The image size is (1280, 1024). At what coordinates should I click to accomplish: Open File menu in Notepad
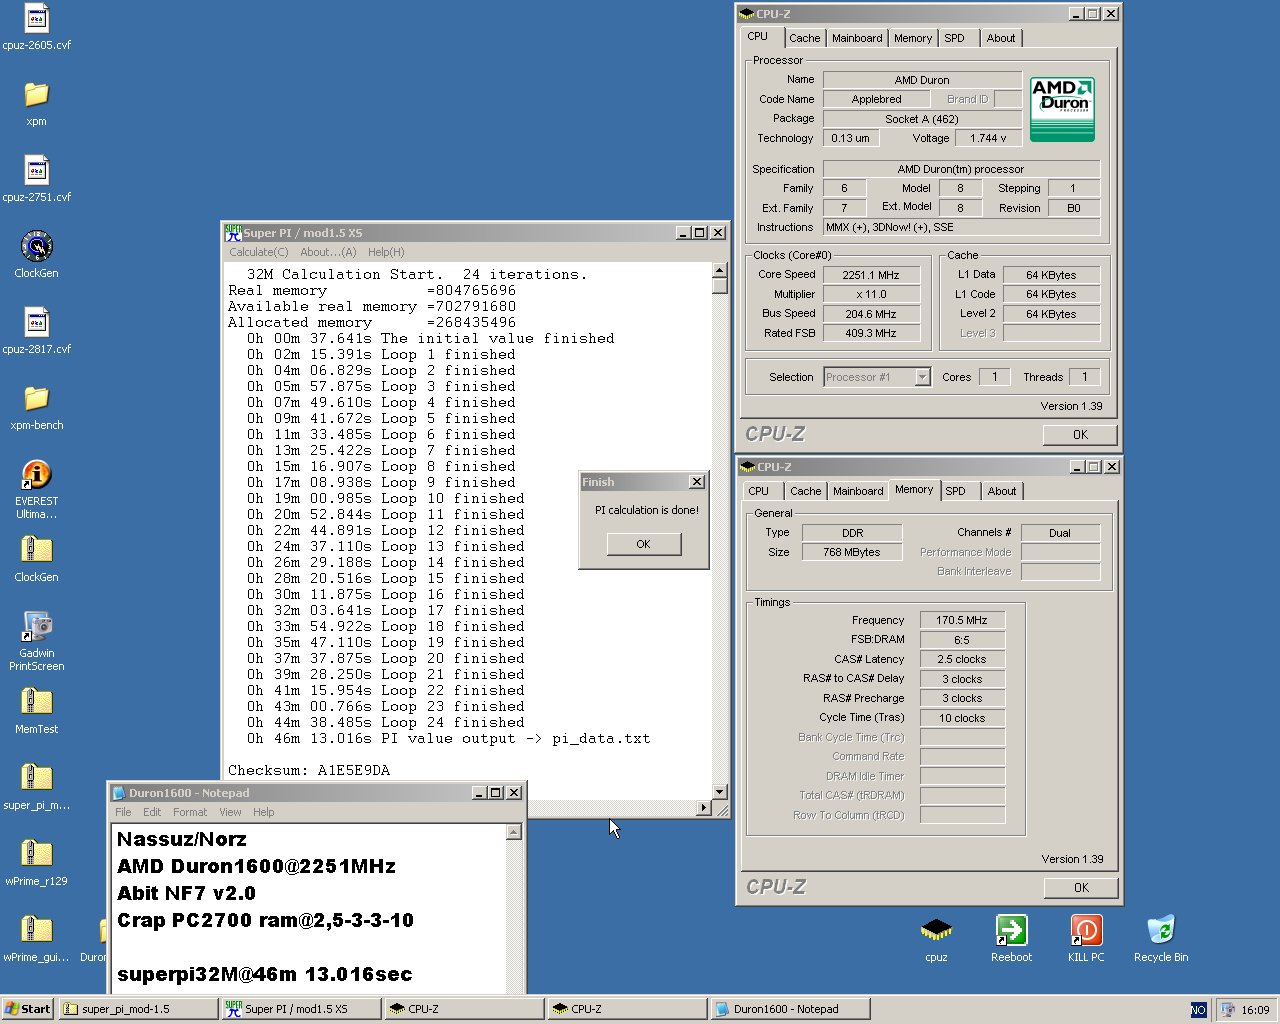pyautogui.click(x=123, y=812)
